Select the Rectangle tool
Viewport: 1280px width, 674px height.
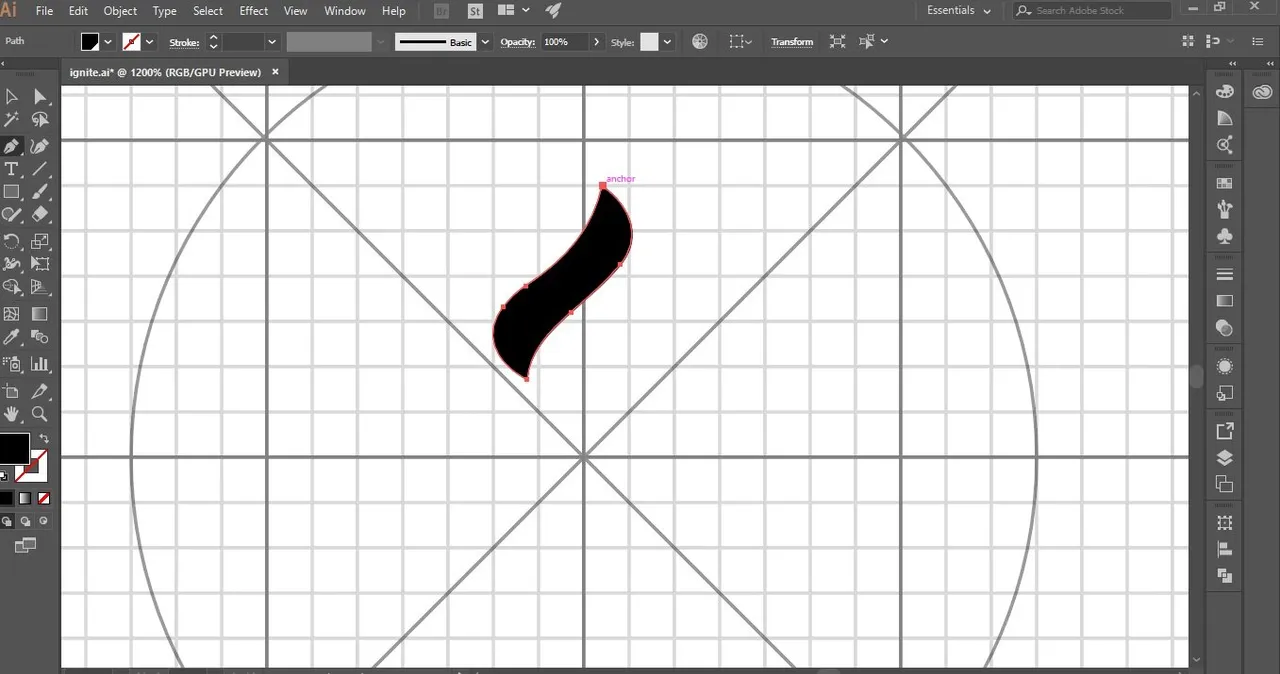12,192
